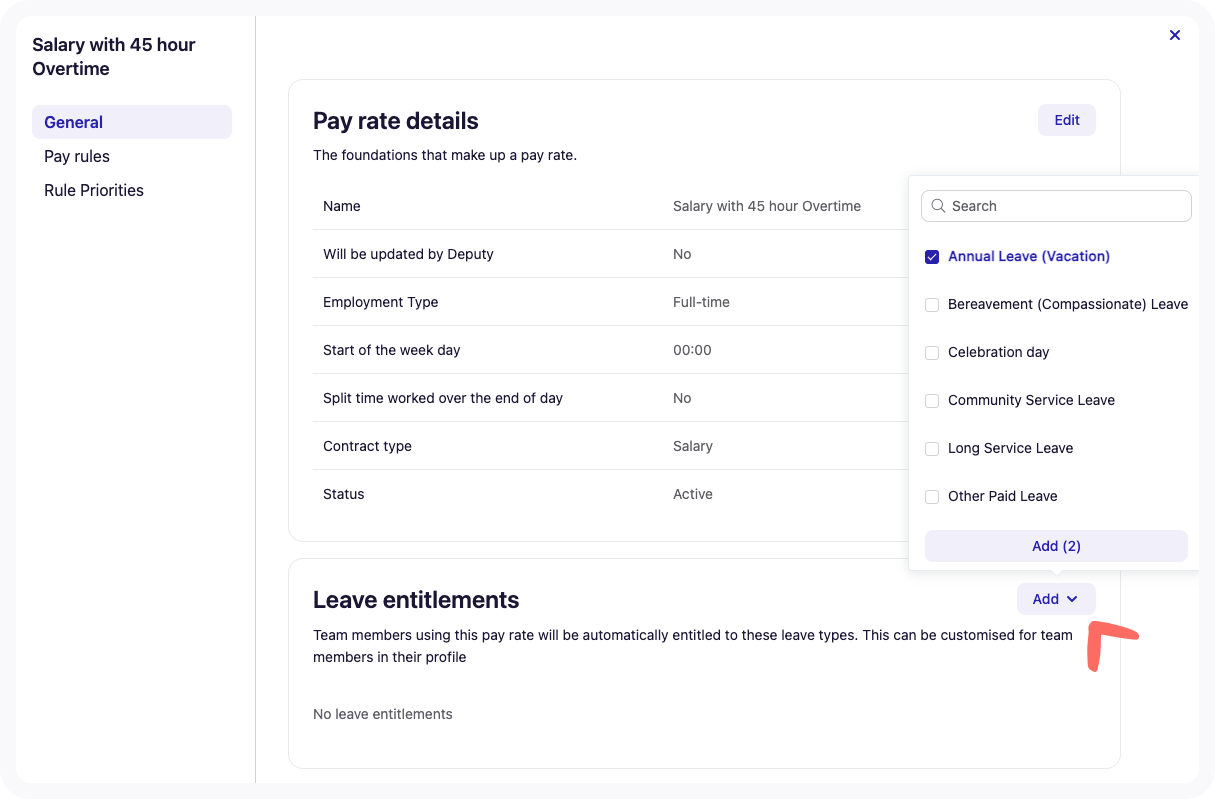Select the pay rate name Salary with 45 hour Overtime
The height and width of the screenshot is (799, 1215).
[767, 206]
